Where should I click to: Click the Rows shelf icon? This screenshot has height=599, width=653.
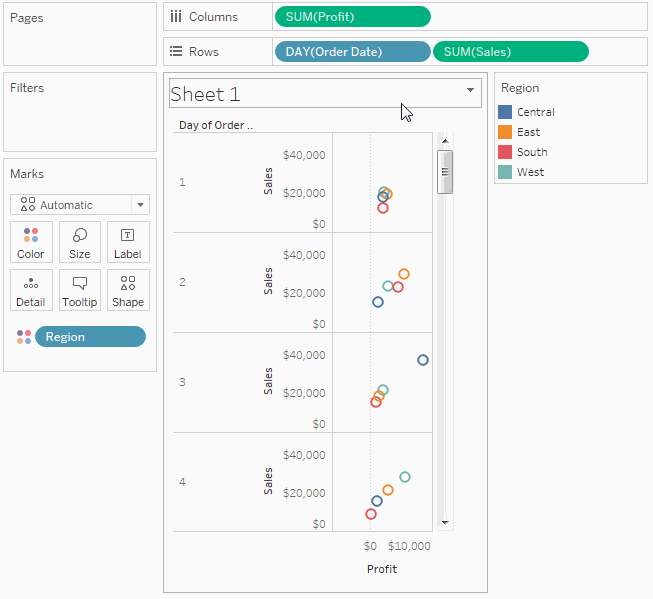176,51
